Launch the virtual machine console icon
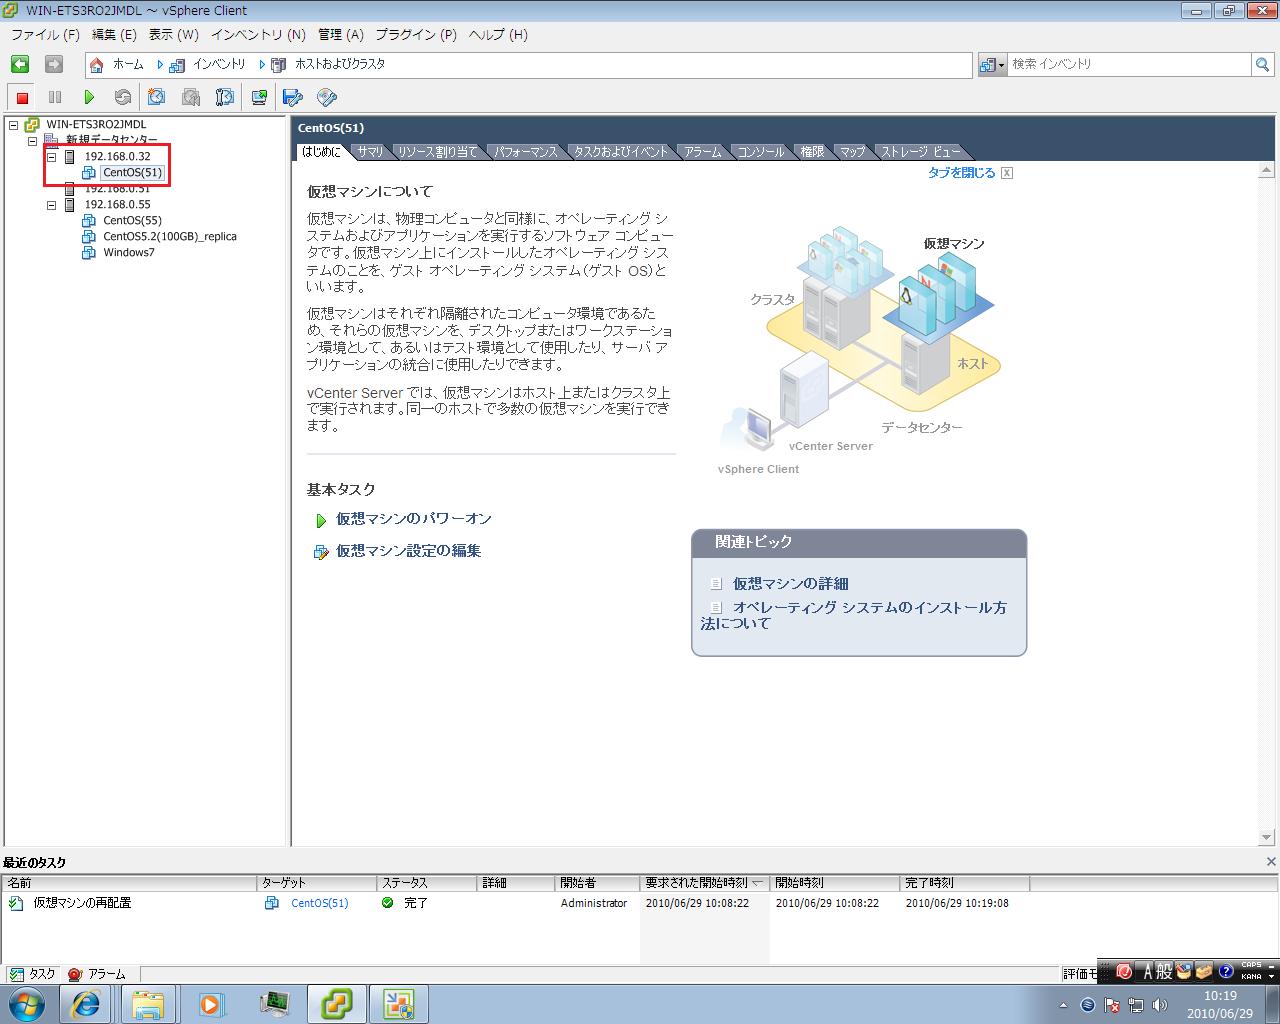1280x1024 pixels. (x=259, y=97)
